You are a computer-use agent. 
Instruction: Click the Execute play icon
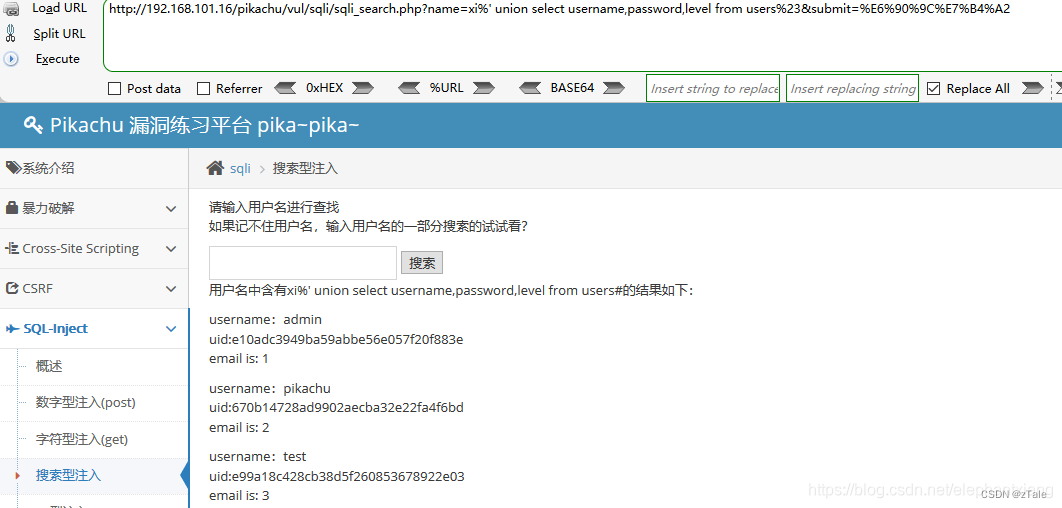coord(11,59)
